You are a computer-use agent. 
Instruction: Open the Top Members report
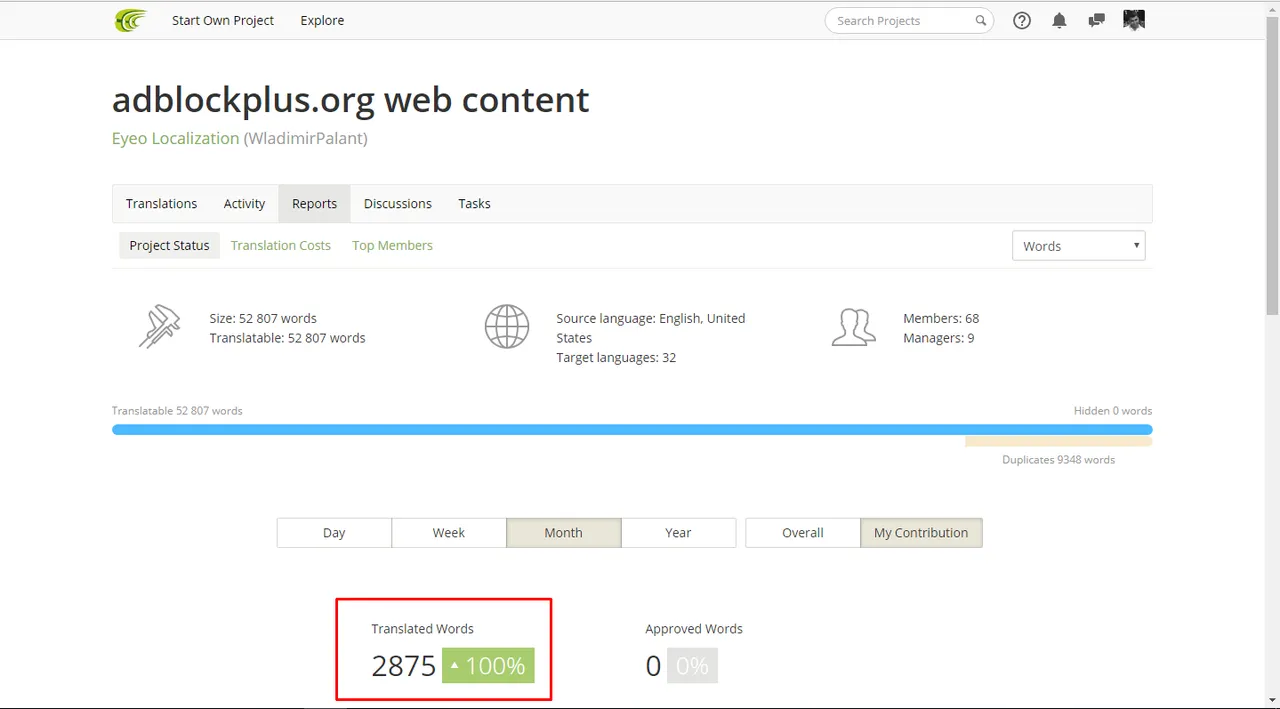click(392, 245)
